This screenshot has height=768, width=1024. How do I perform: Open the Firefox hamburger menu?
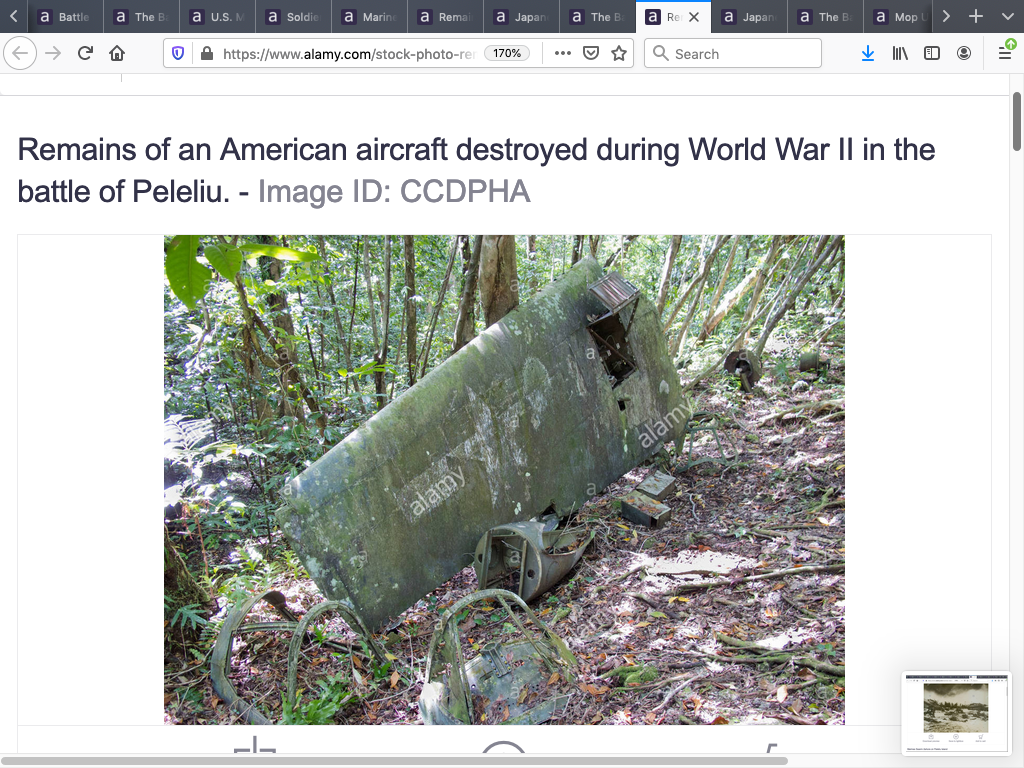(x=1005, y=53)
